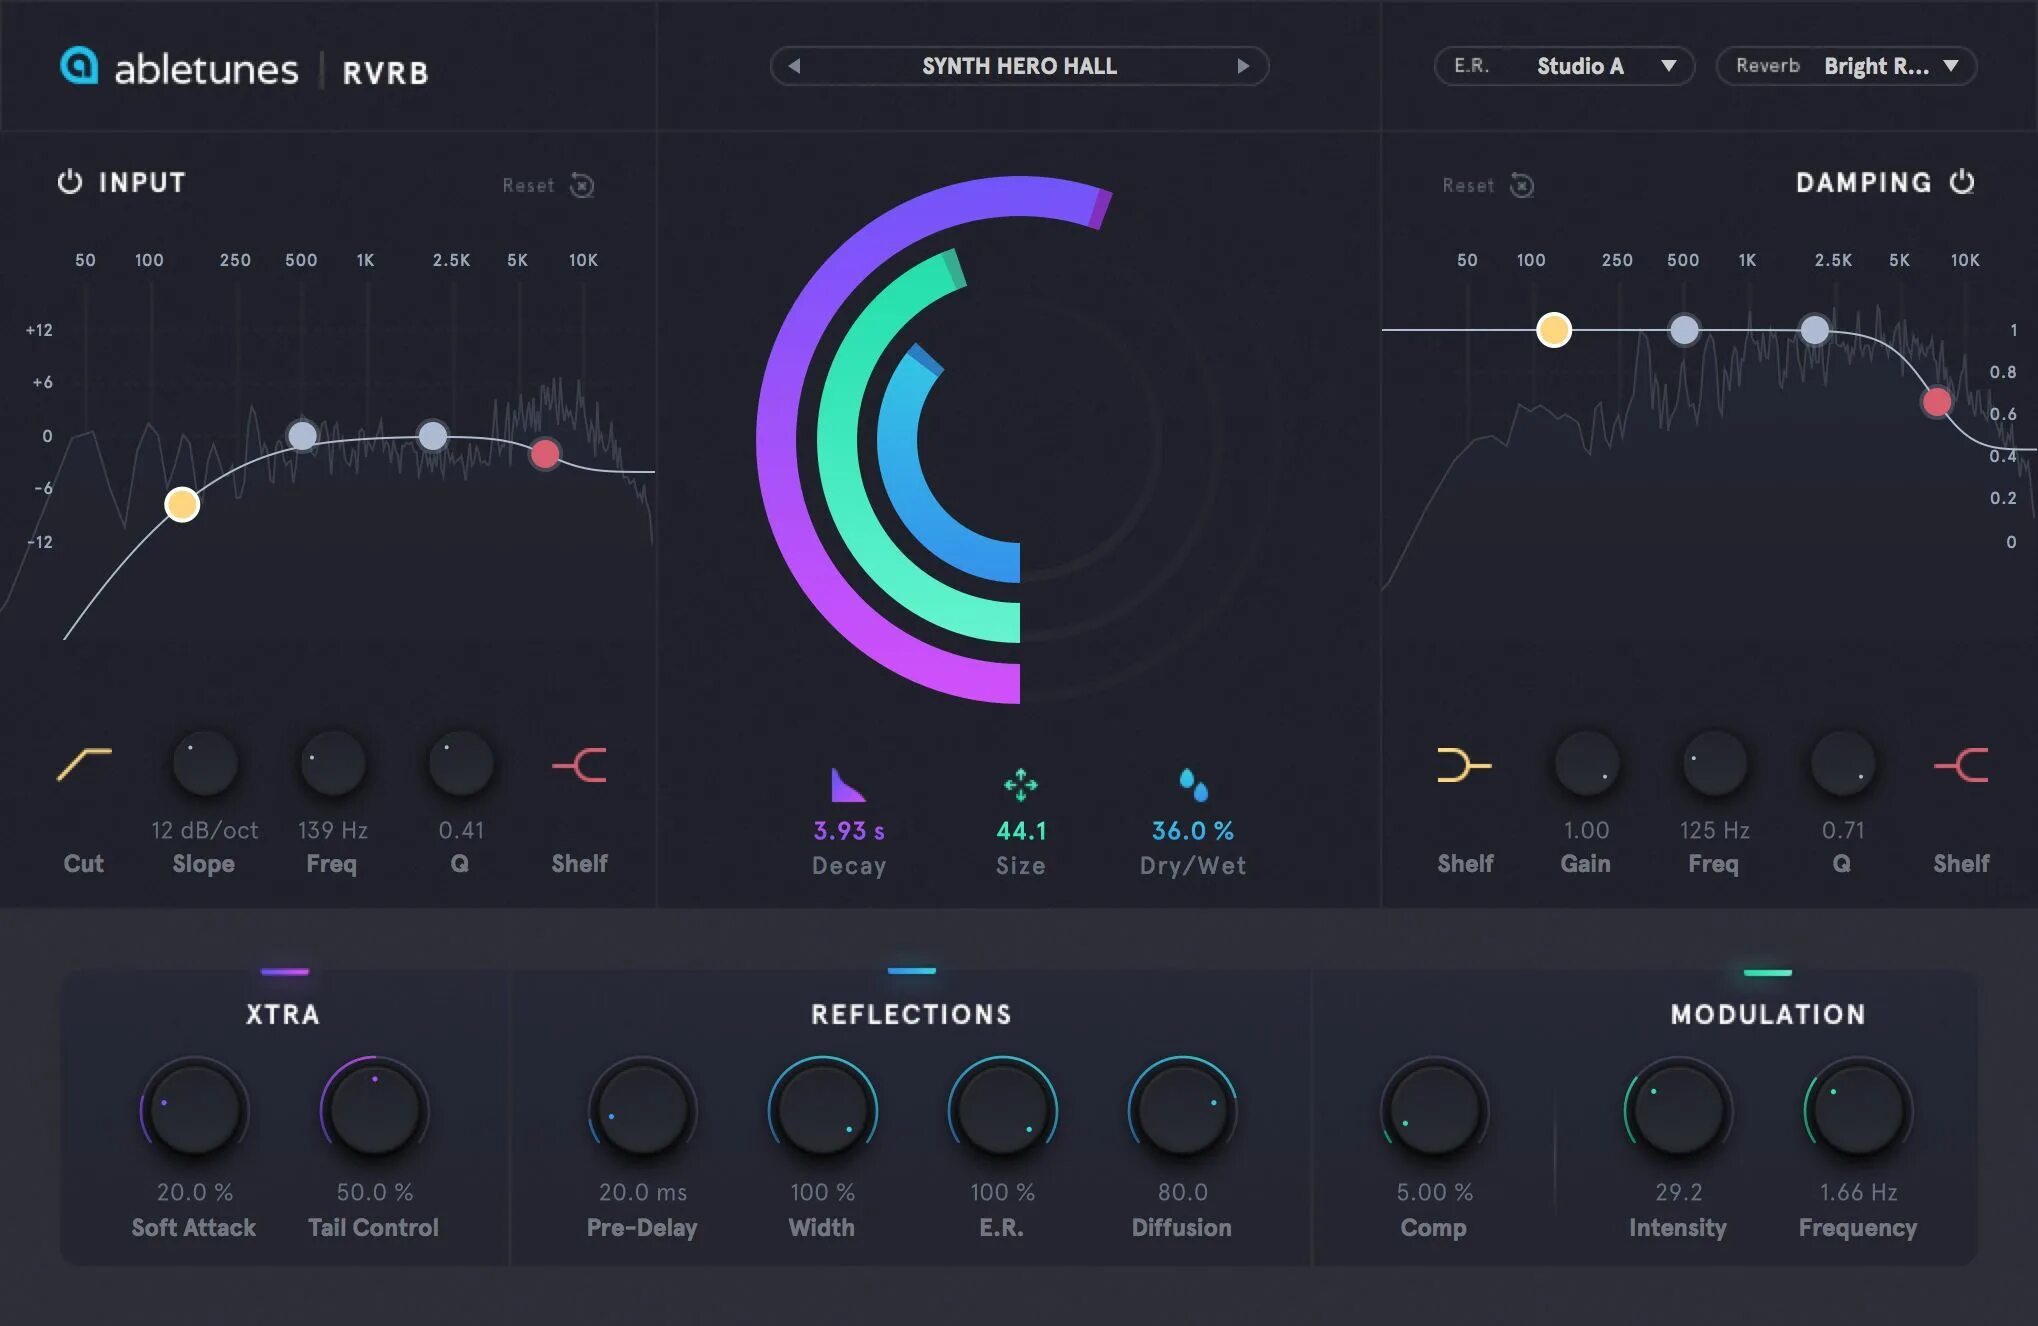Select the MODULATION section label
This screenshot has width=2038, height=1326.
[x=1769, y=1014]
